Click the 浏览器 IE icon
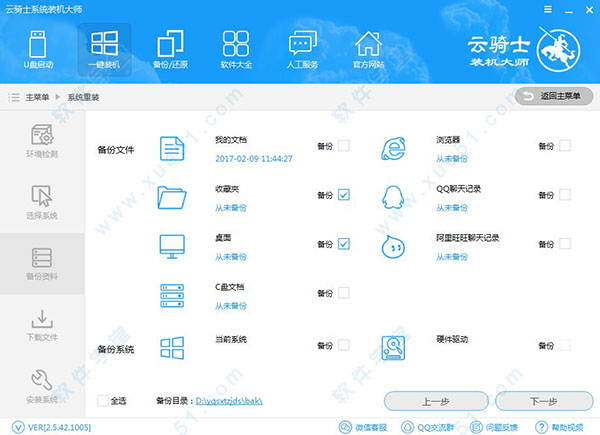 coord(393,148)
